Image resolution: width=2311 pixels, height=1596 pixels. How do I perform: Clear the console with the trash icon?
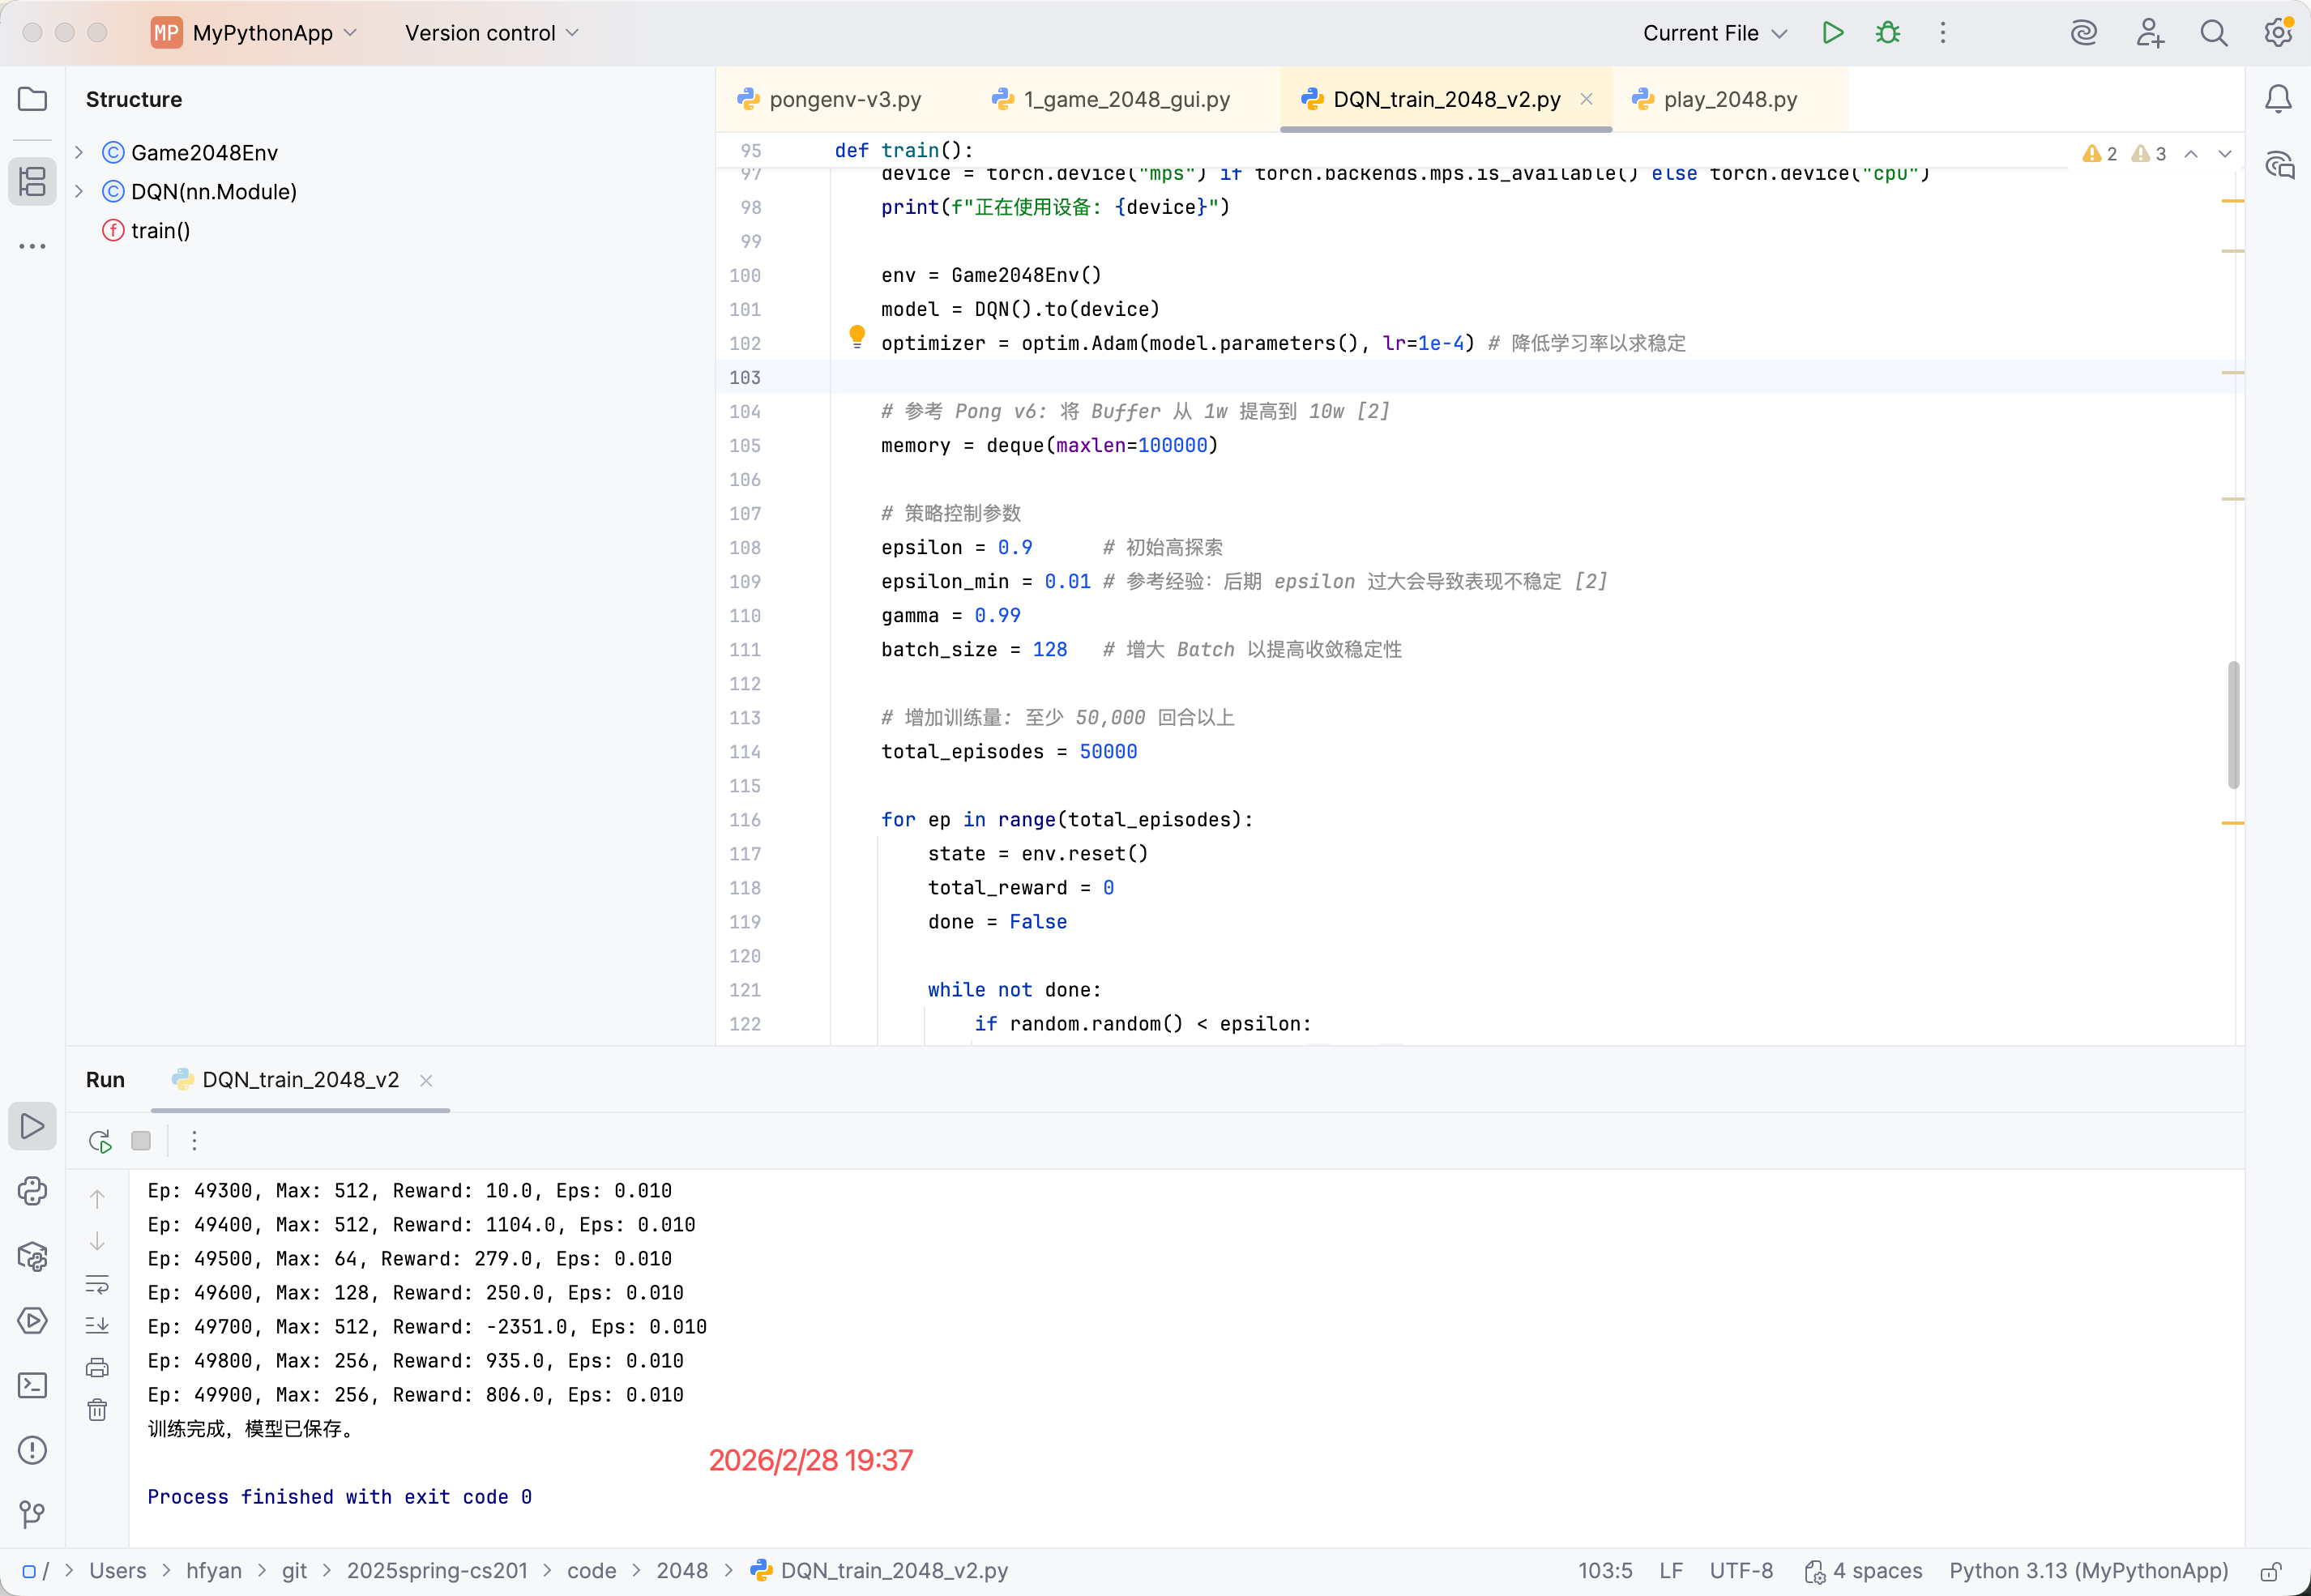pos(97,1410)
